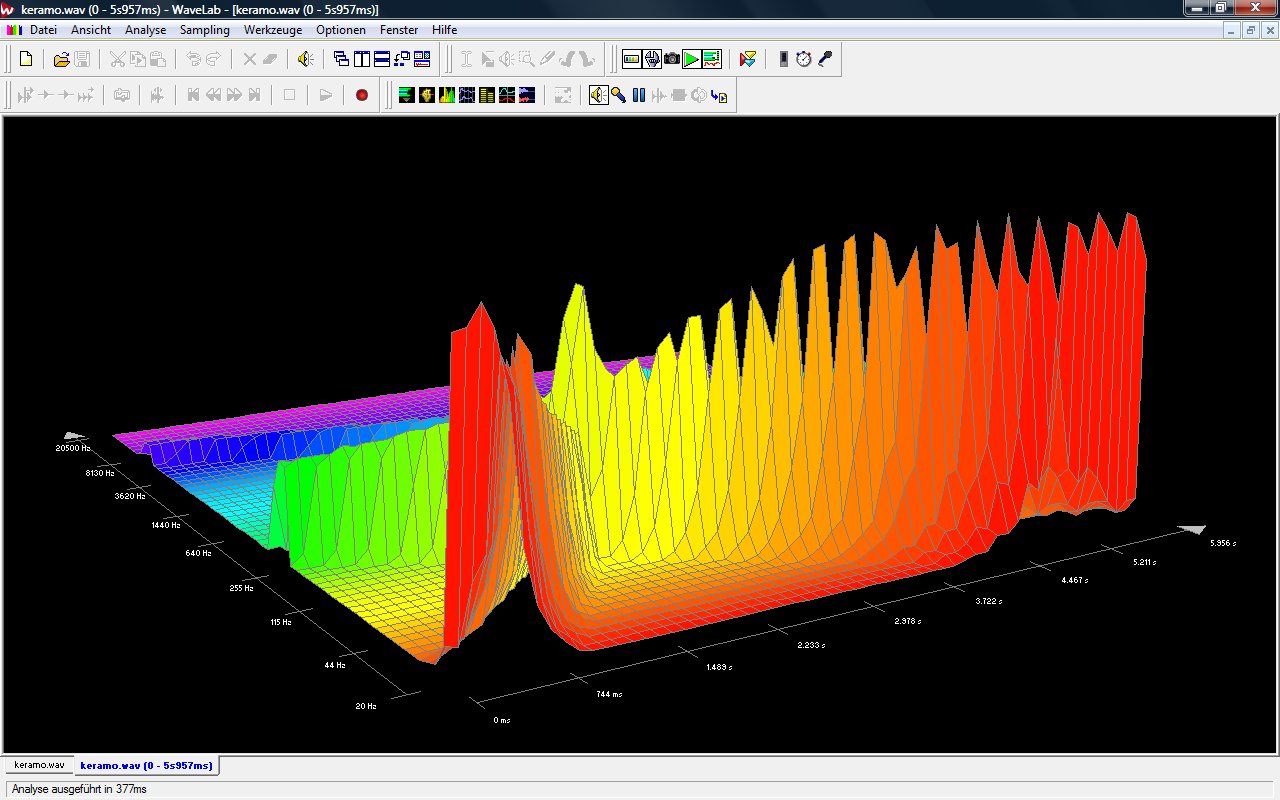The width and height of the screenshot is (1280, 800).
Task: Click the Open file folder icon
Action: point(61,59)
